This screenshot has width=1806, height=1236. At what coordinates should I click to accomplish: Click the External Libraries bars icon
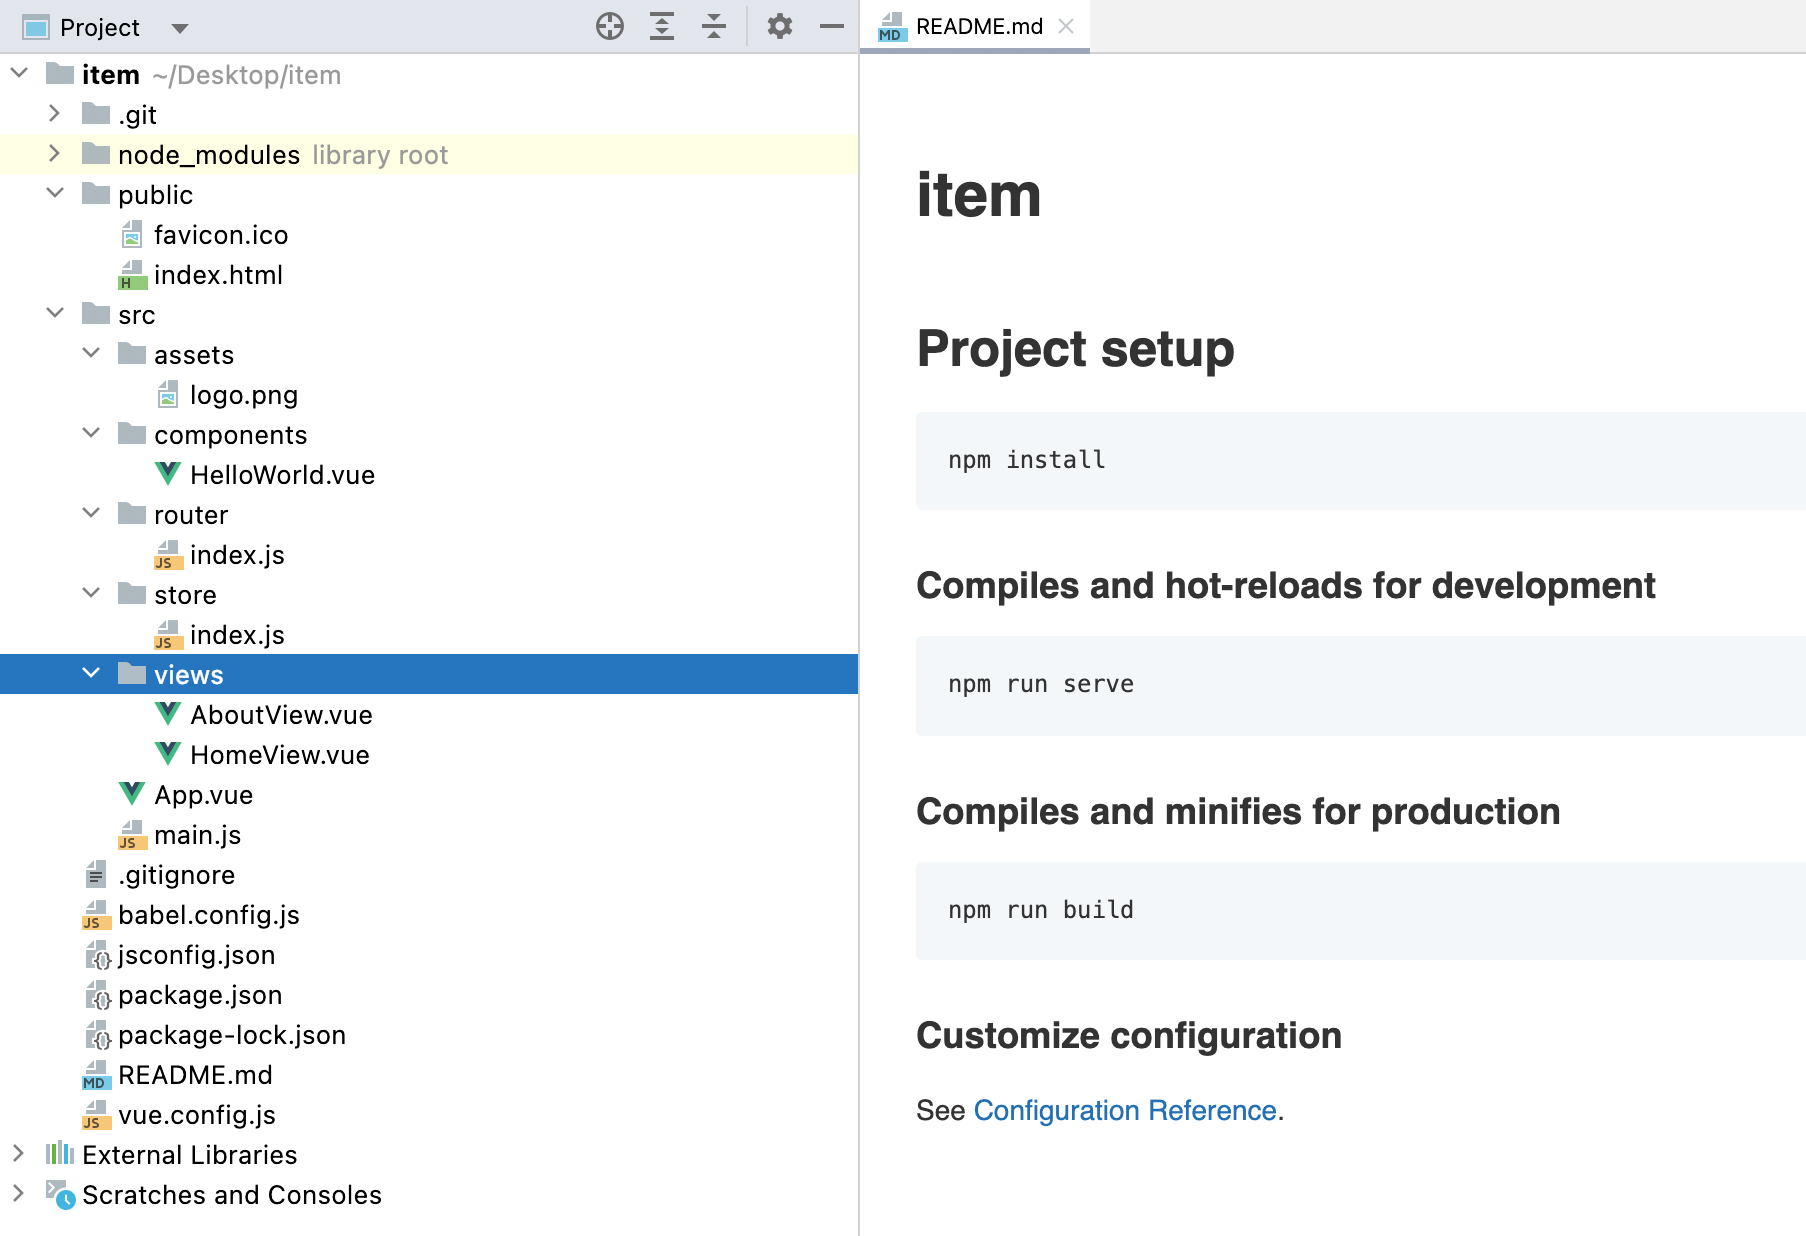point(60,1154)
